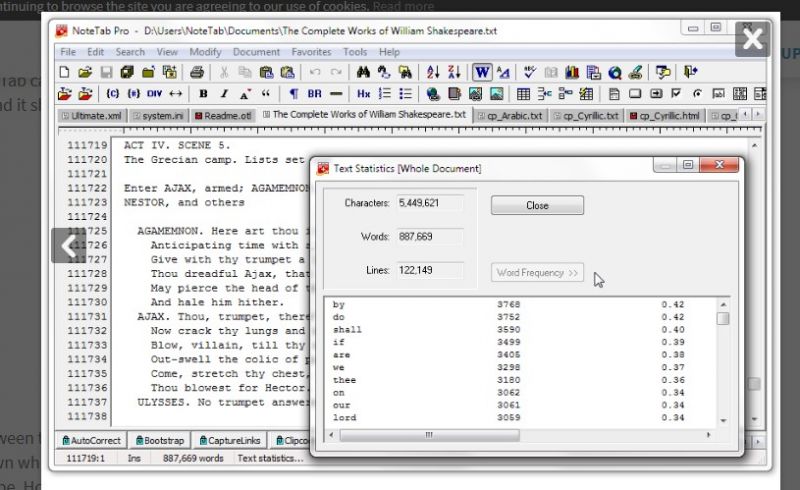Open the AutoCorrect clipbook tab
800x490 pixels.
pos(91,440)
